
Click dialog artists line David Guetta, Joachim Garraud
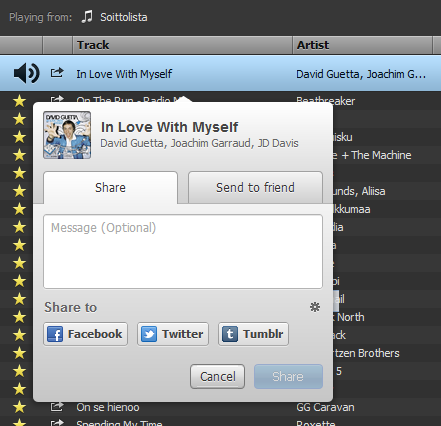(199, 143)
